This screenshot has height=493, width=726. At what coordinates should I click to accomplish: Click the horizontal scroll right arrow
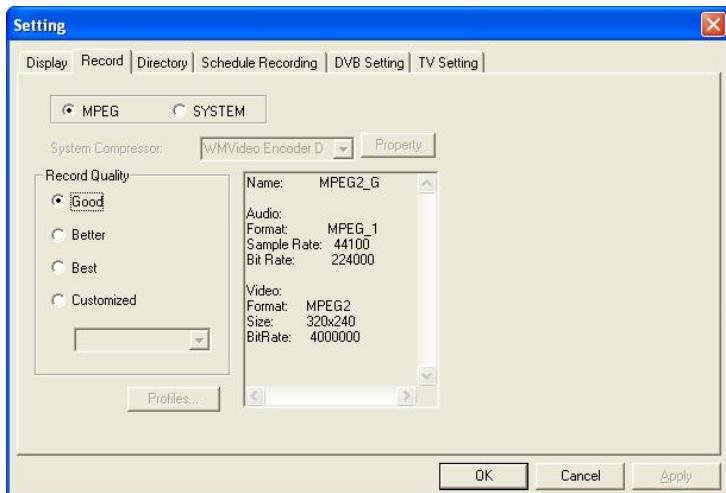pyautogui.click(x=406, y=396)
